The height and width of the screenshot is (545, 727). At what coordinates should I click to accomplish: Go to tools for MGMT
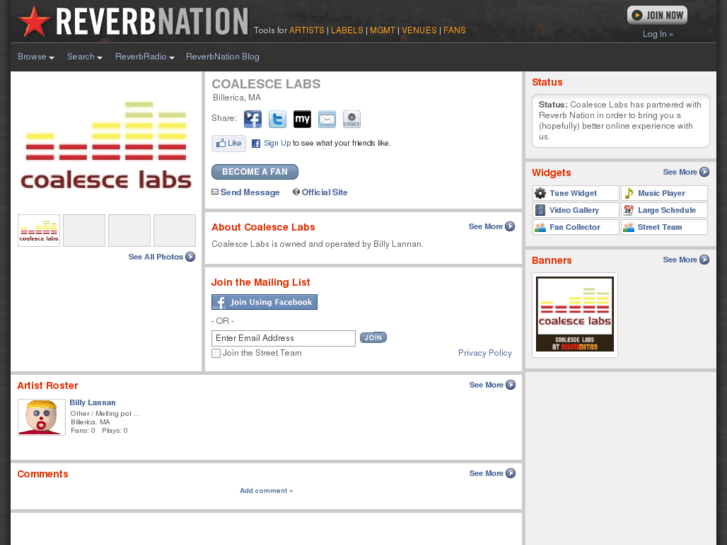(x=382, y=31)
